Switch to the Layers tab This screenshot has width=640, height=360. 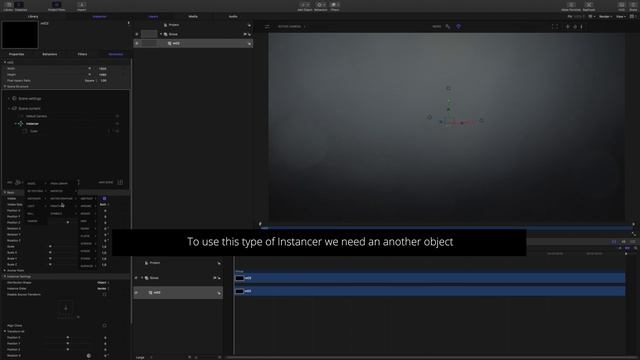pyautogui.click(x=153, y=17)
